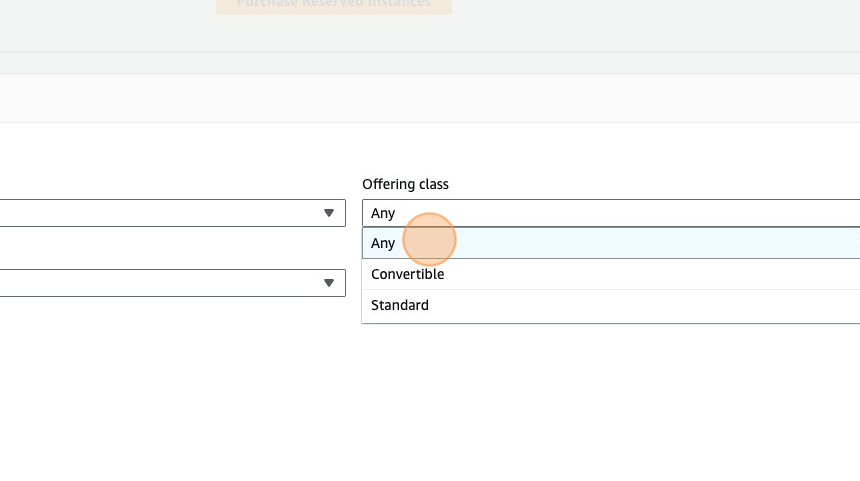Image resolution: width=860 pixels, height=481 pixels.
Task: Click arrow of dropdown beside Convertible option
Action: 328,283
